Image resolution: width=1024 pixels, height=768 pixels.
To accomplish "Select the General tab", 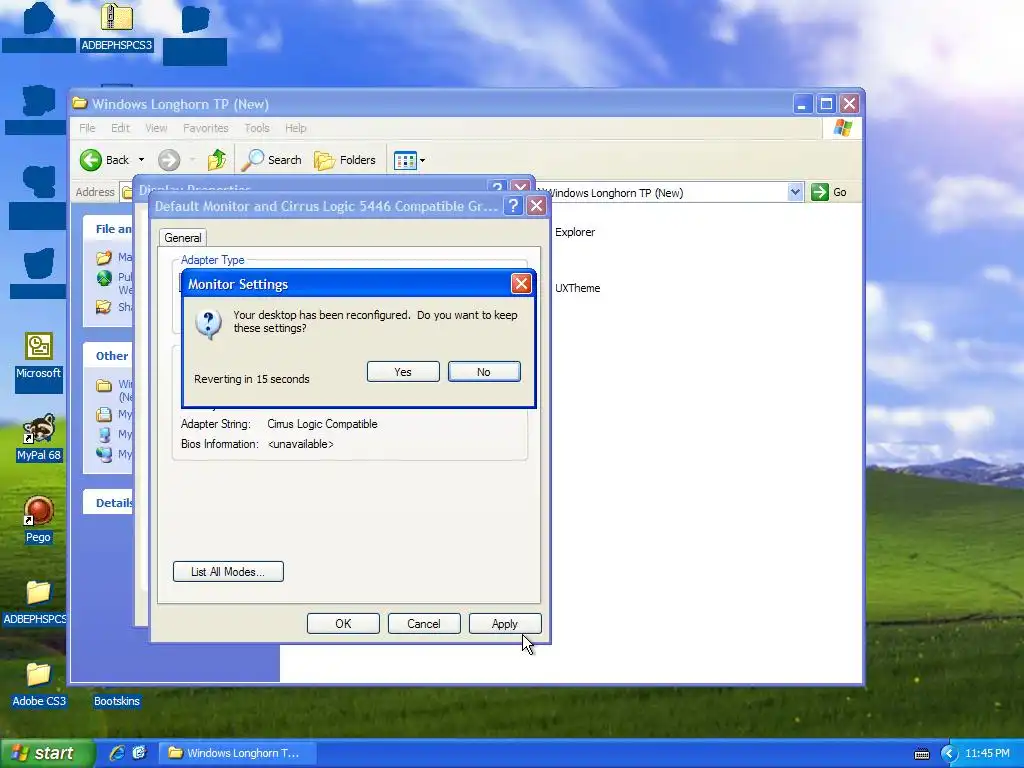I will 183,238.
